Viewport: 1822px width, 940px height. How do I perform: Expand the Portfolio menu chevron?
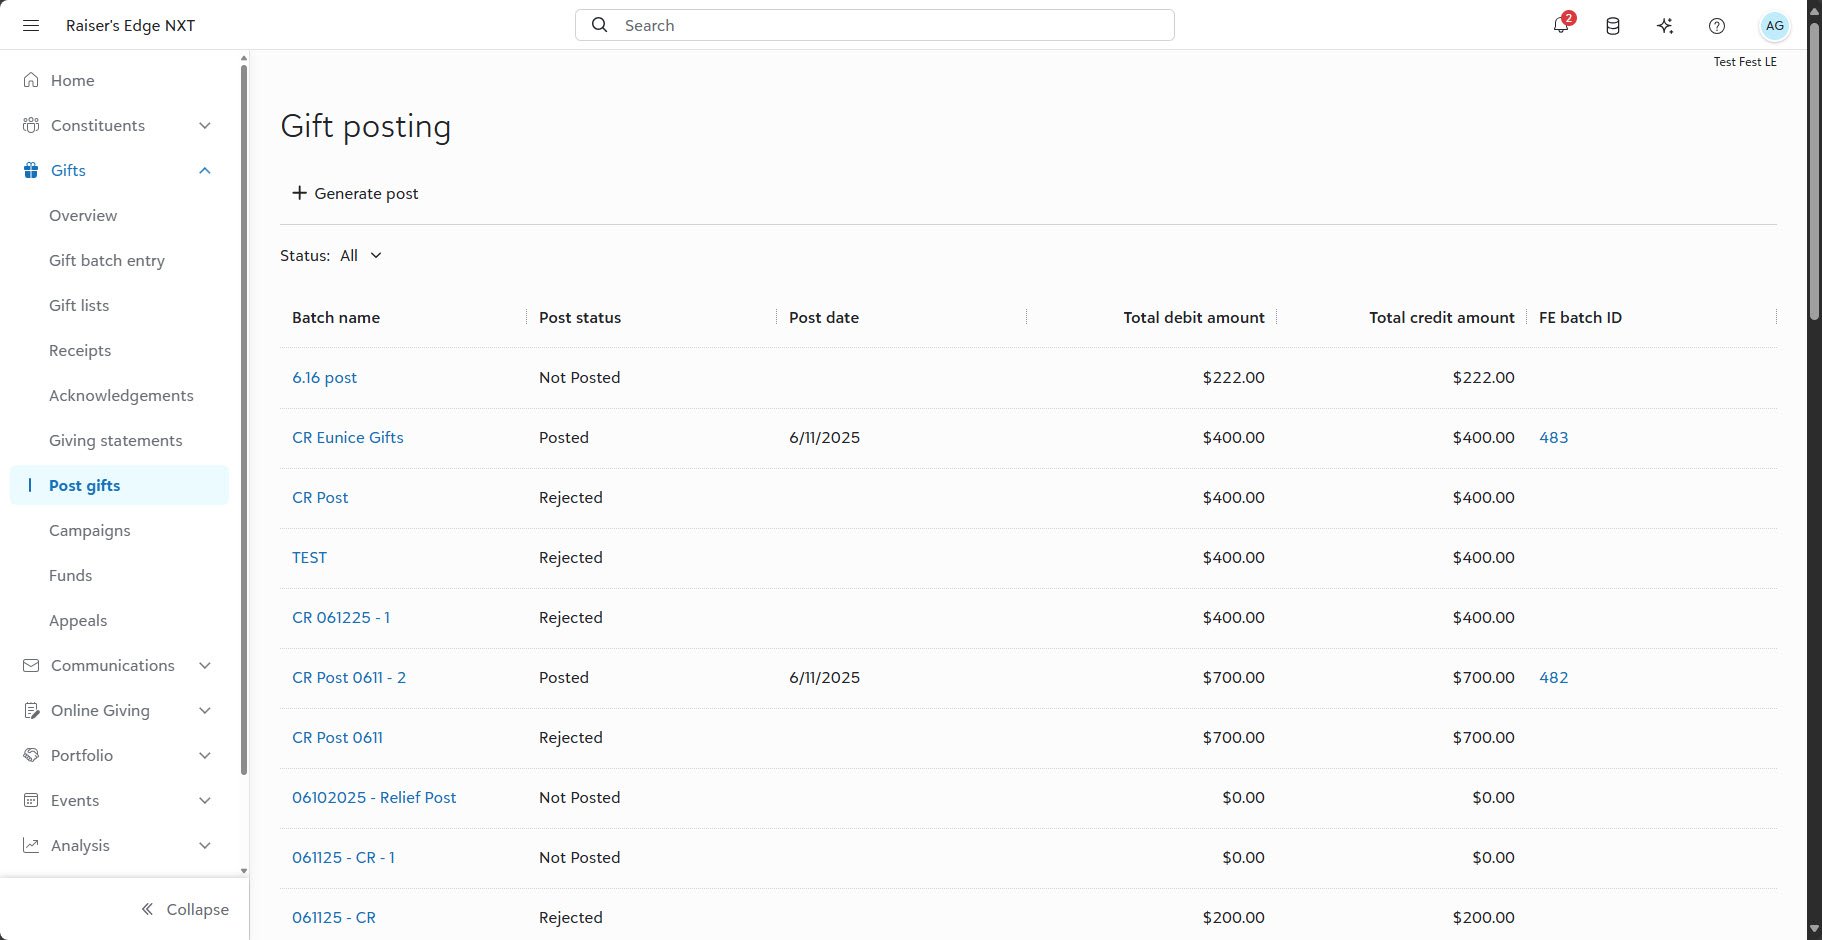click(x=205, y=755)
